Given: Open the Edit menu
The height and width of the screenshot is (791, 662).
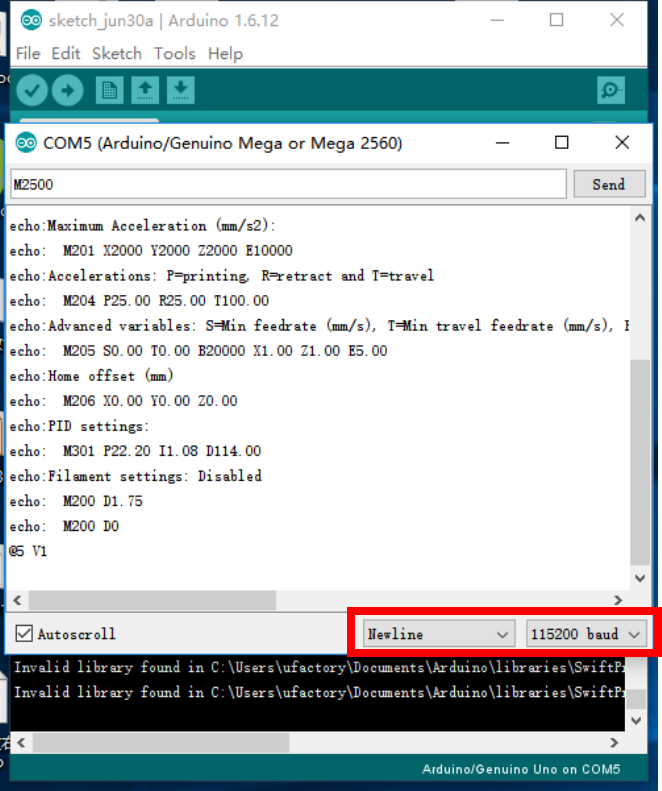Looking at the screenshot, I should pos(66,53).
